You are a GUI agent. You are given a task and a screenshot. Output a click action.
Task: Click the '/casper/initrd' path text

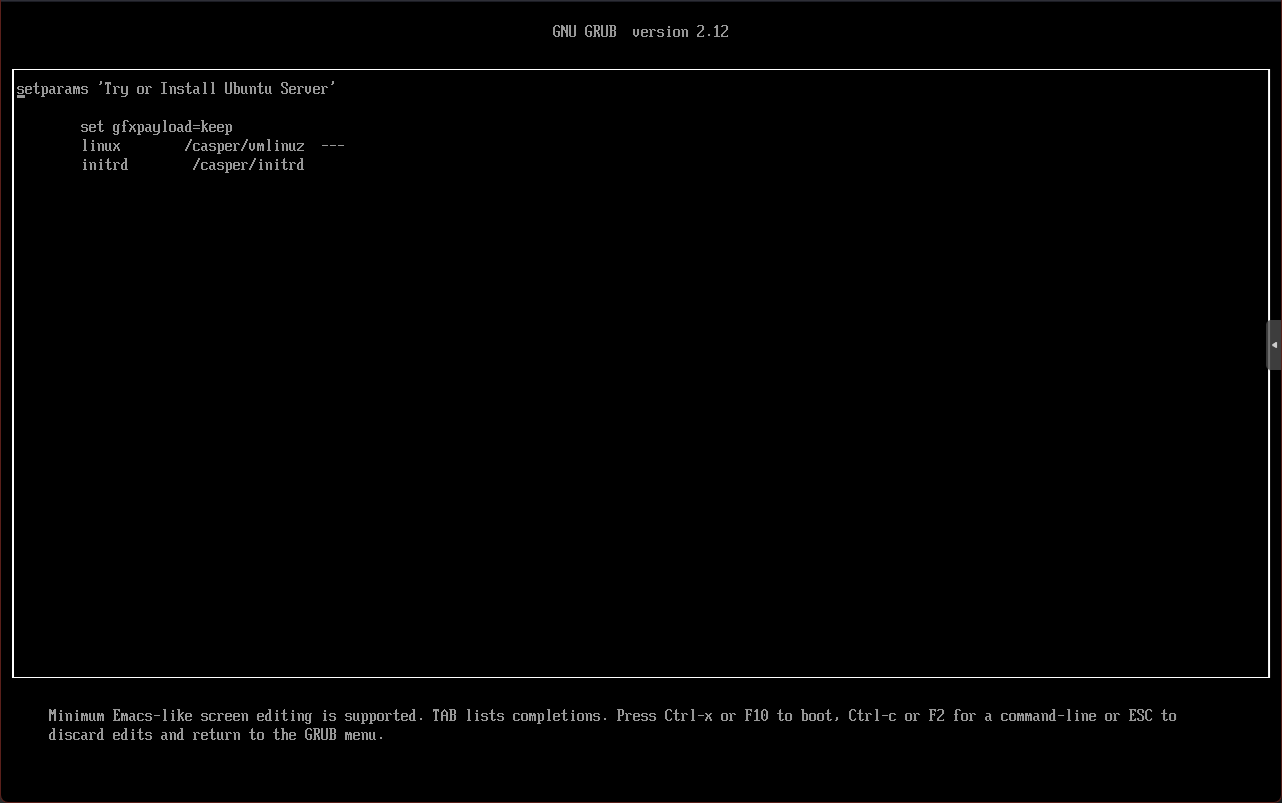(248, 165)
